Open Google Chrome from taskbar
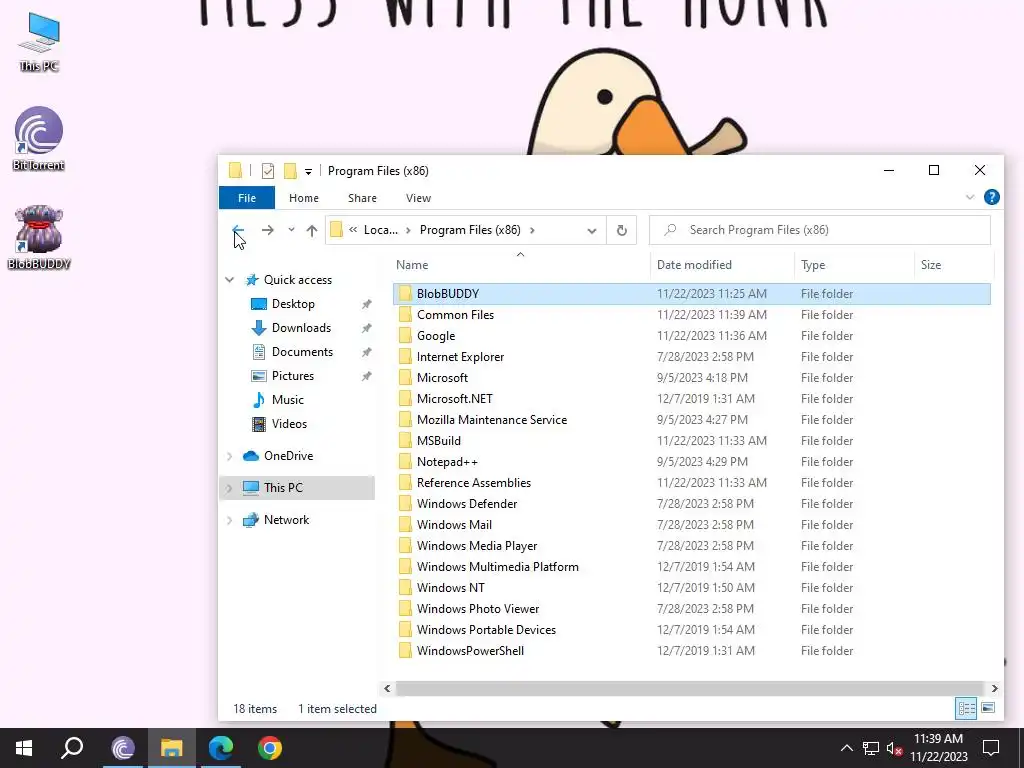The image size is (1024, 768). click(270, 748)
